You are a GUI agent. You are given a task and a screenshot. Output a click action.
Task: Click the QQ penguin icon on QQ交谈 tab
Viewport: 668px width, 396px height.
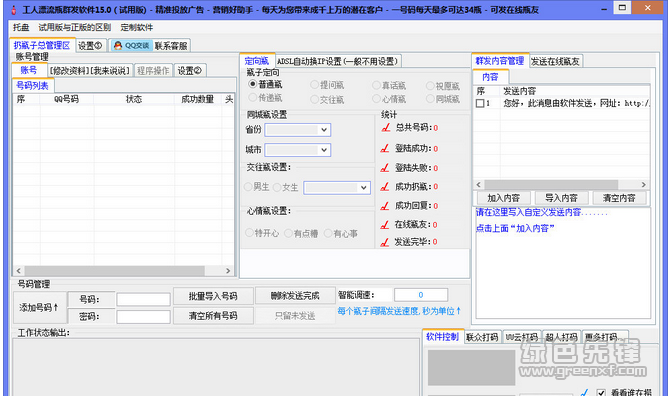pyautogui.click(x=118, y=45)
